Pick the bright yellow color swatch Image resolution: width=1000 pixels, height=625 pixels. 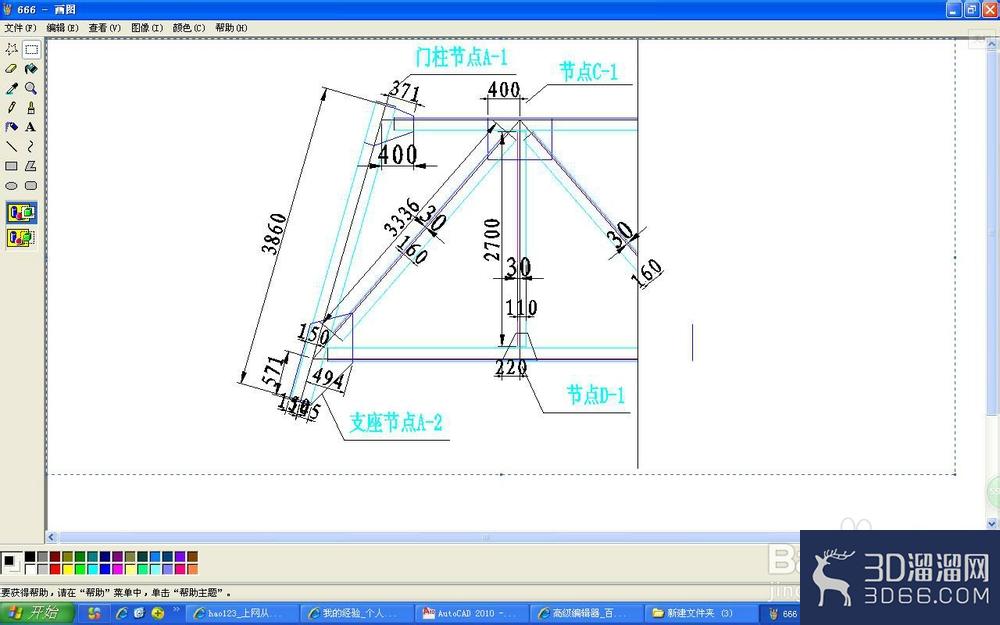pos(68,569)
